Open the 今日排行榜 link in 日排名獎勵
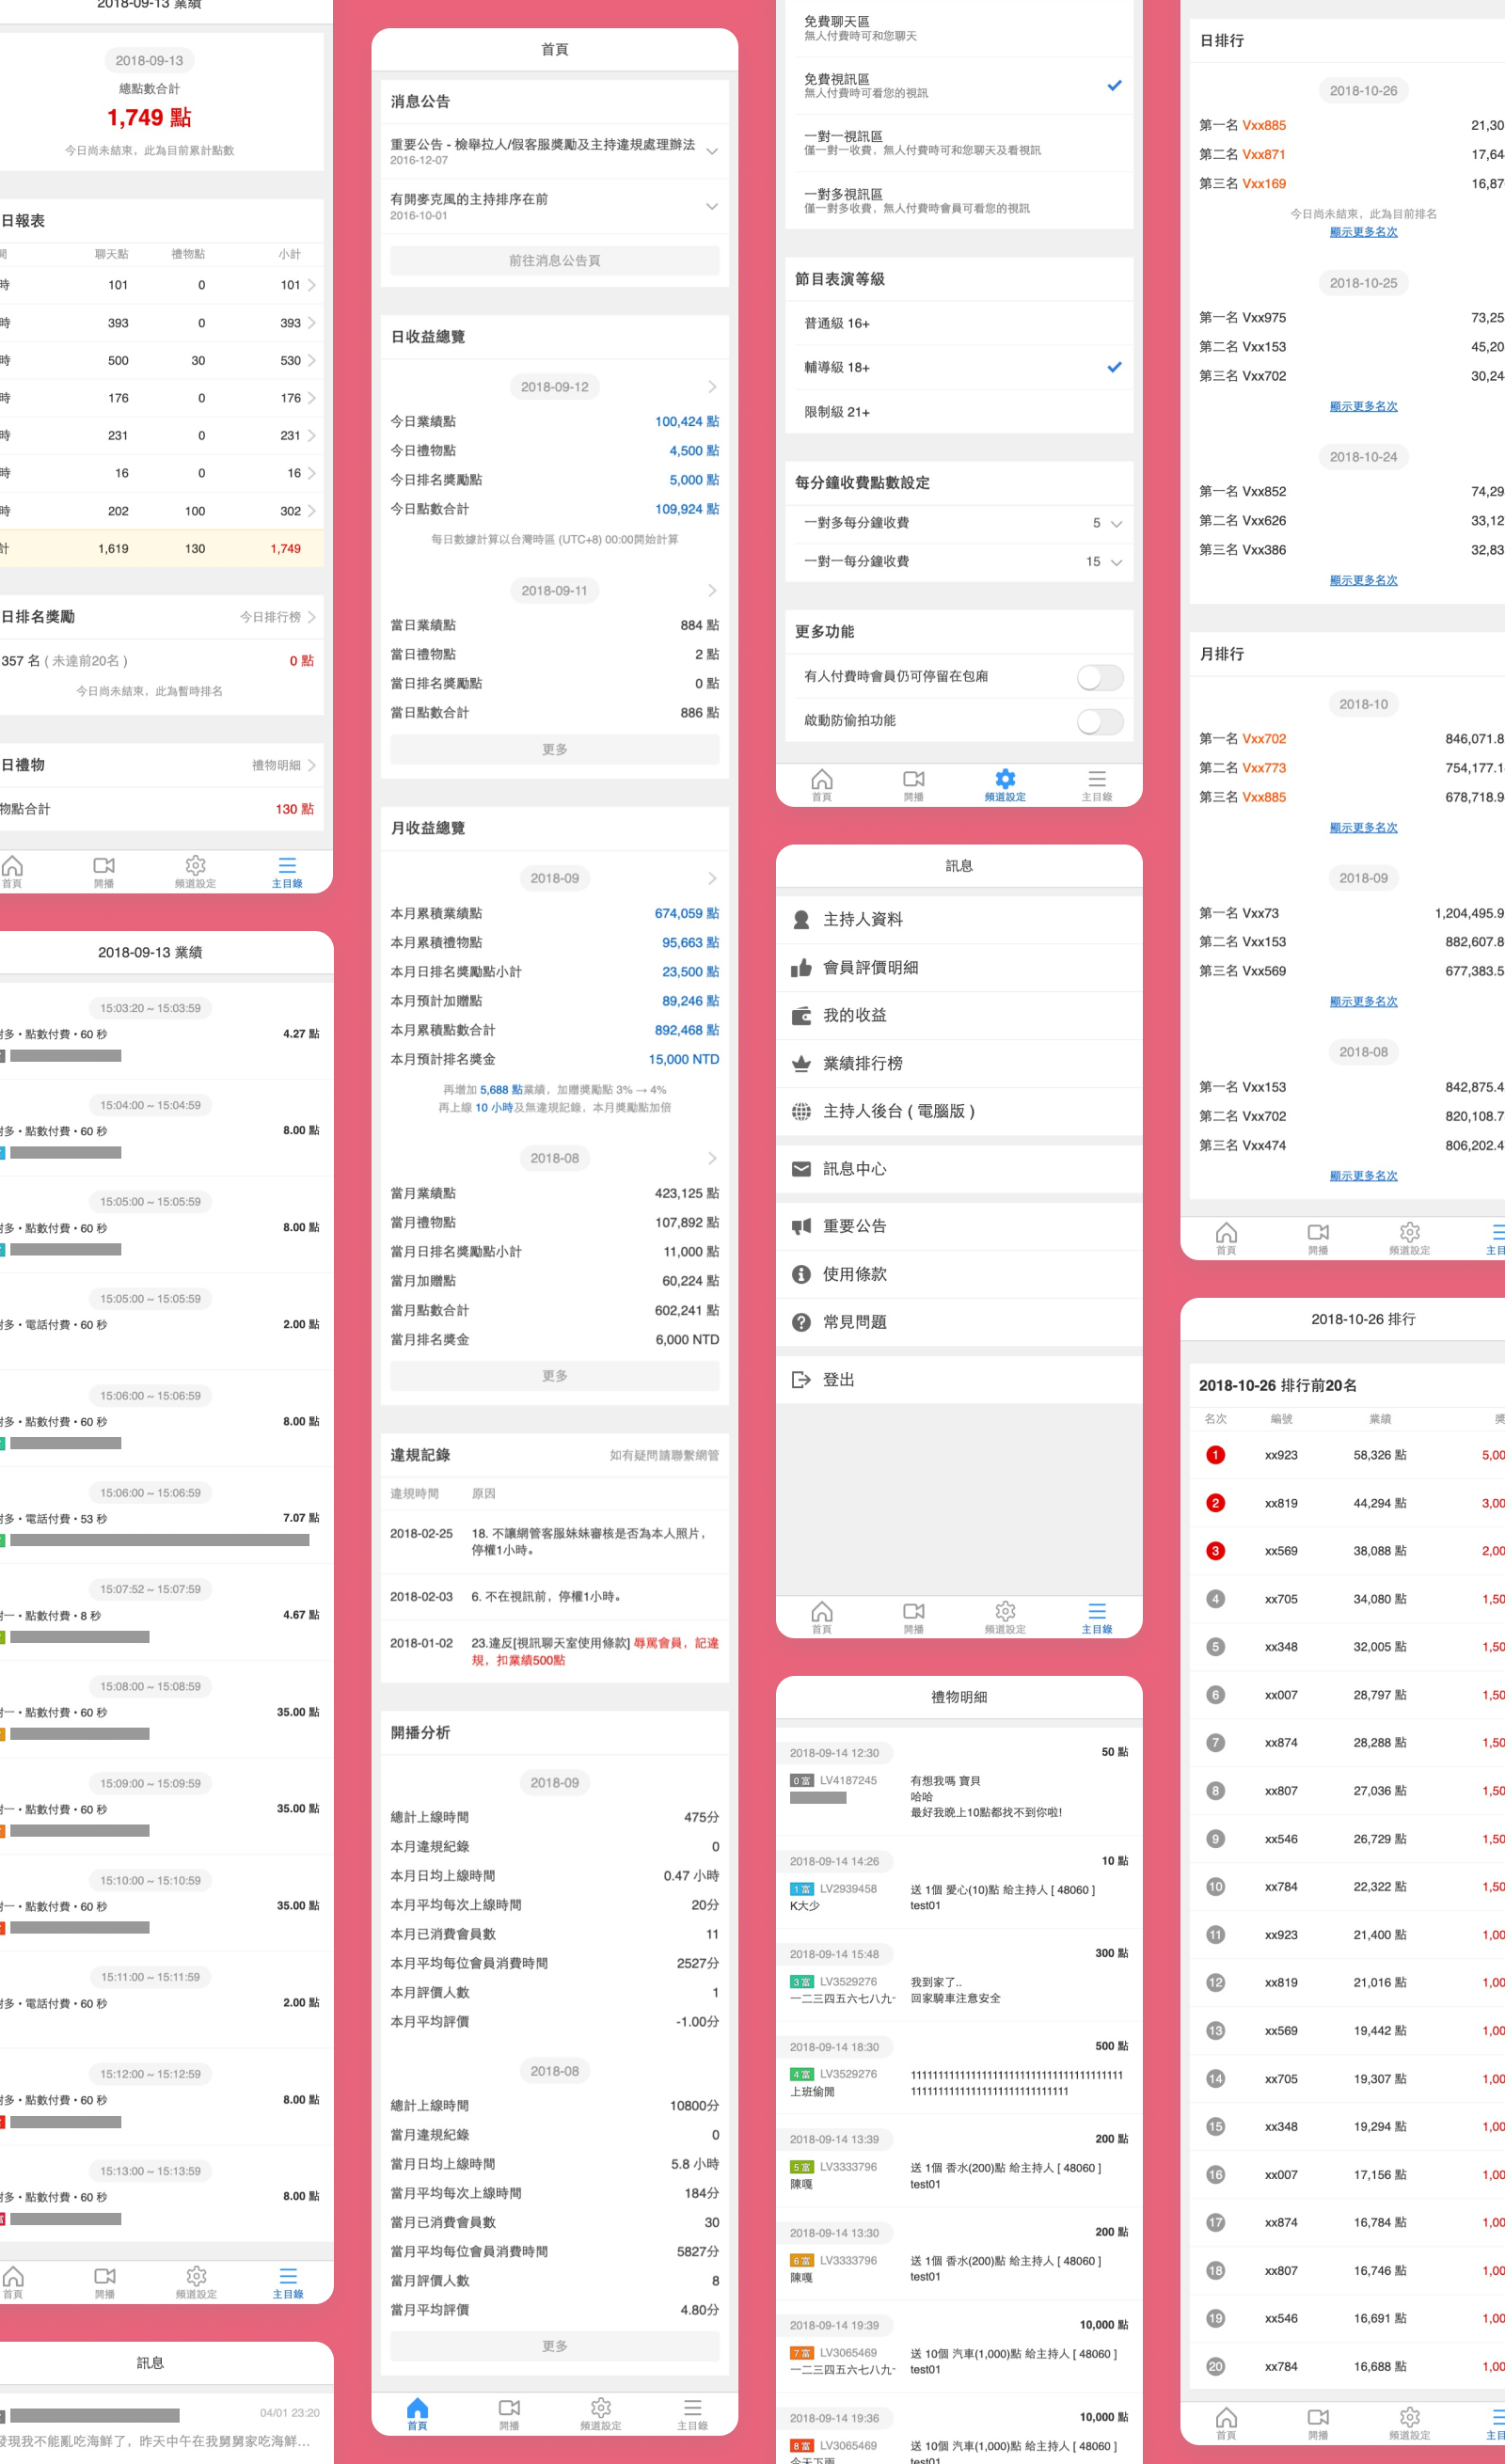1505x2464 pixels. click(277, 617)
